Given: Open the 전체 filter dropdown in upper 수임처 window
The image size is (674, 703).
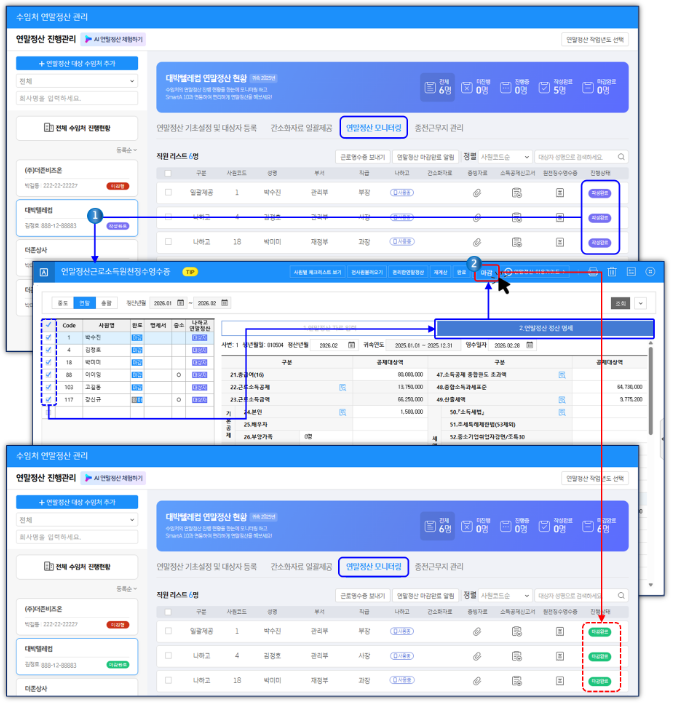Looking at the screenshot, I should tap(77, 81).
